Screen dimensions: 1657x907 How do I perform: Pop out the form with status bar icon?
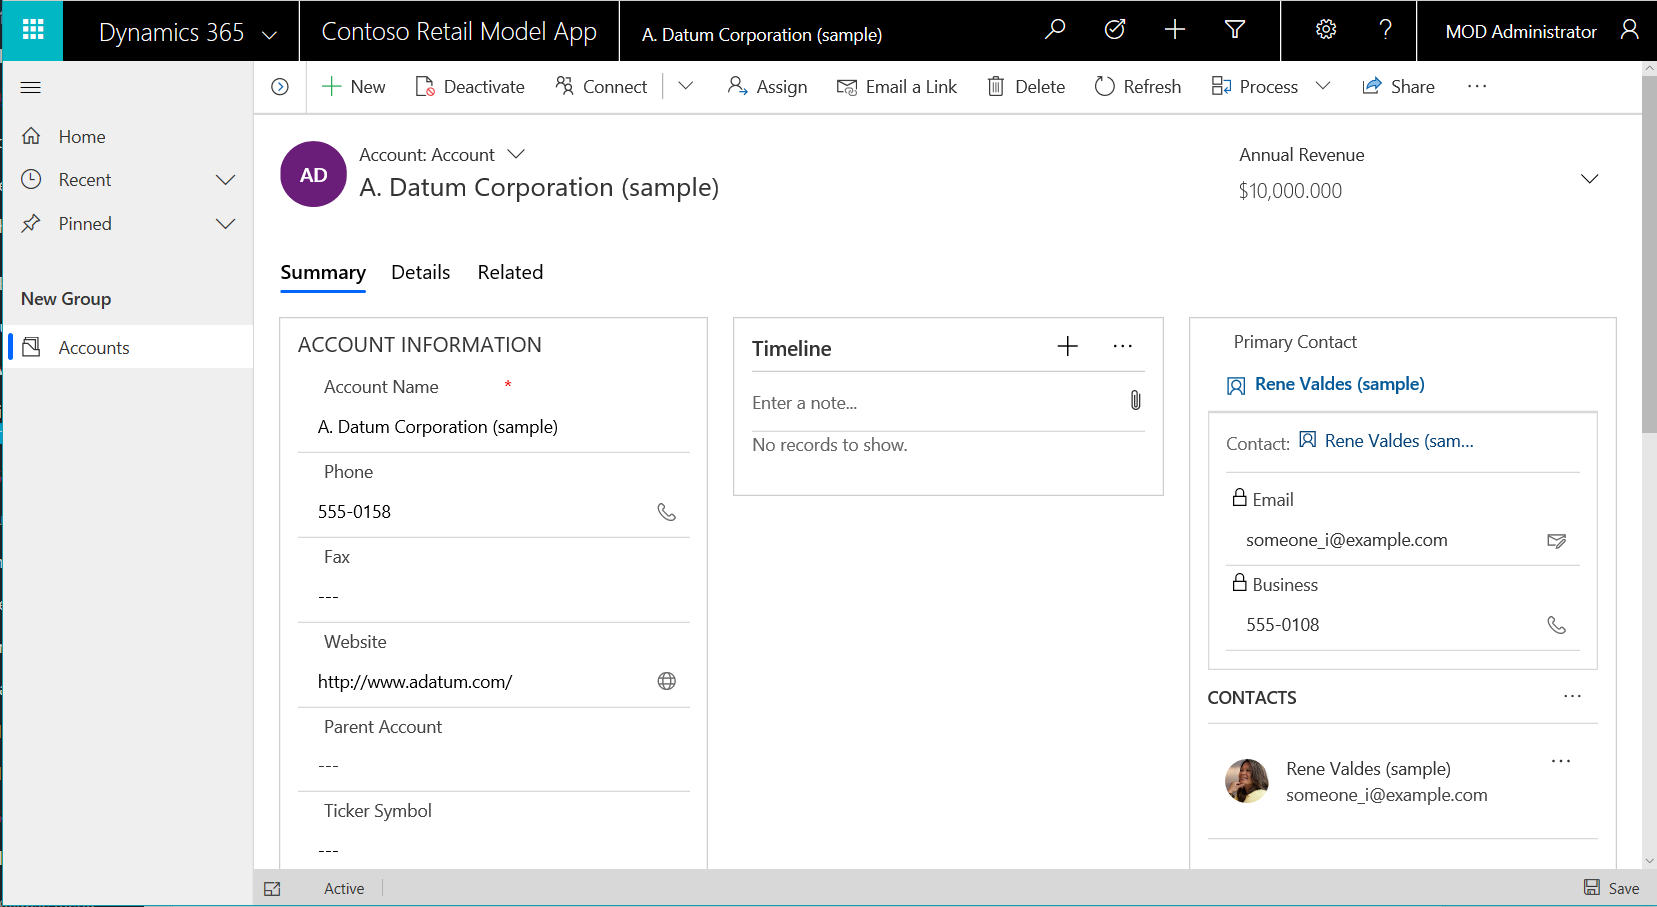272,889
